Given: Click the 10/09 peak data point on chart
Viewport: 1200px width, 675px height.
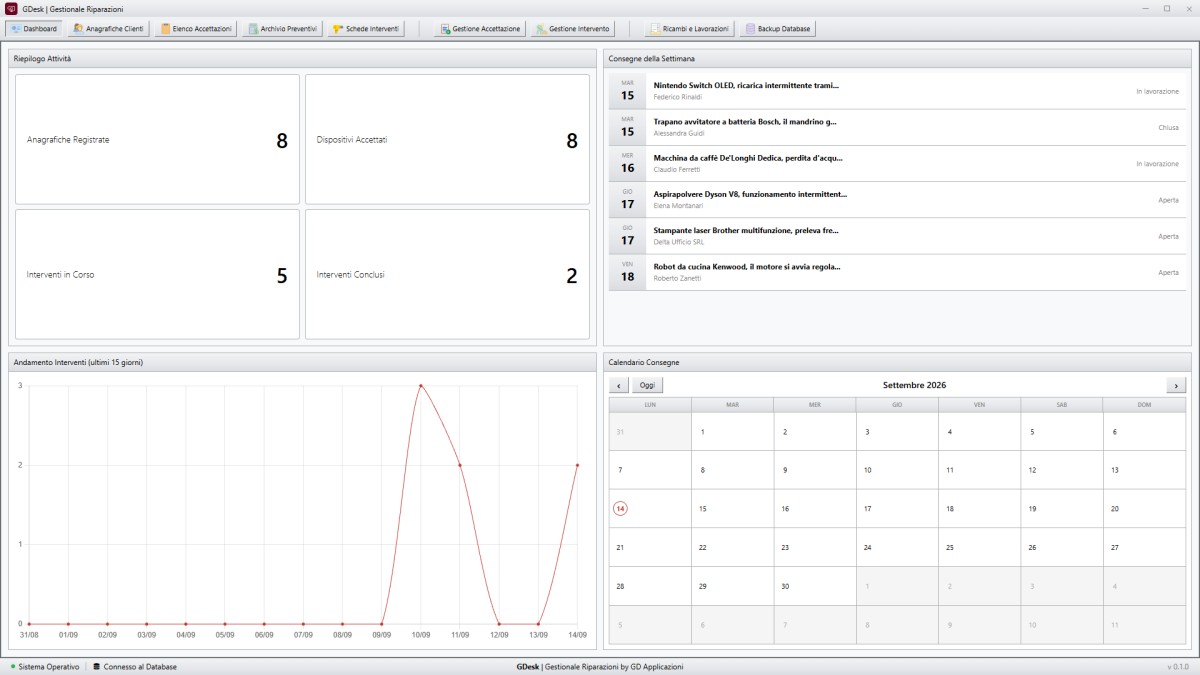Looking at the screenshot, I should [421, 385].
